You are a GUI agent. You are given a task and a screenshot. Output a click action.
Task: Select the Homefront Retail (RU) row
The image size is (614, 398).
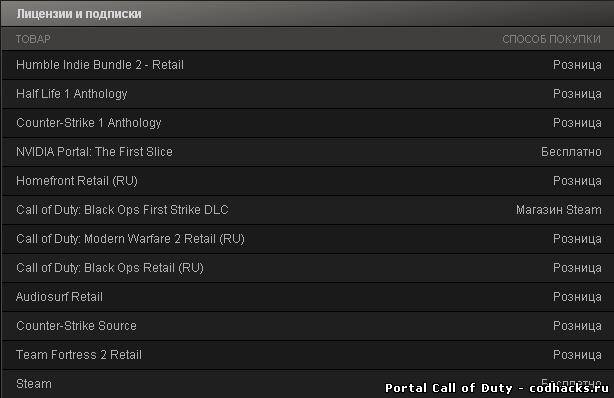tap(308, 181)
